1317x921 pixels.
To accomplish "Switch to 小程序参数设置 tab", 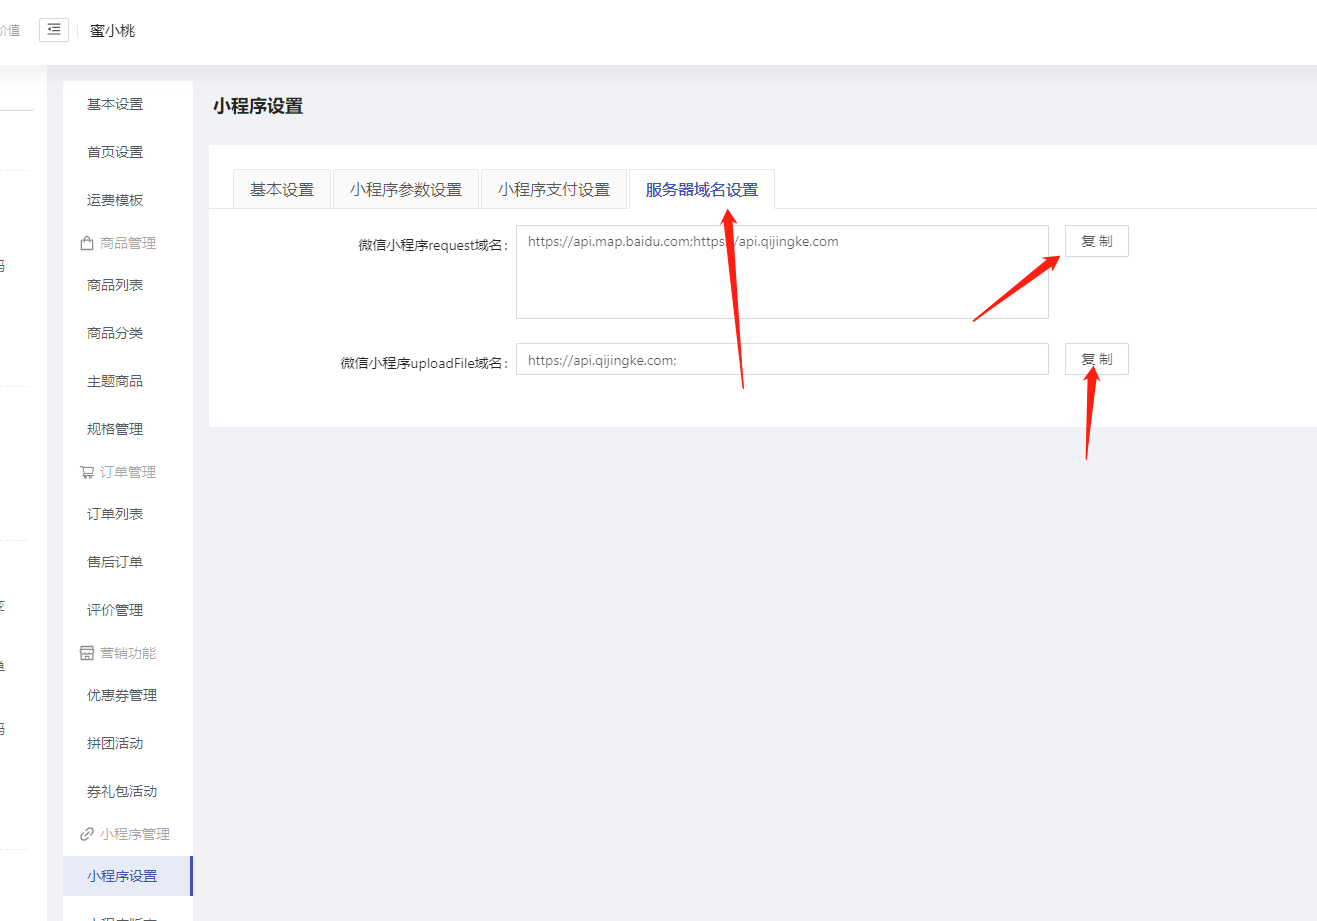I will pyautogui.click(x=406, y=189).
